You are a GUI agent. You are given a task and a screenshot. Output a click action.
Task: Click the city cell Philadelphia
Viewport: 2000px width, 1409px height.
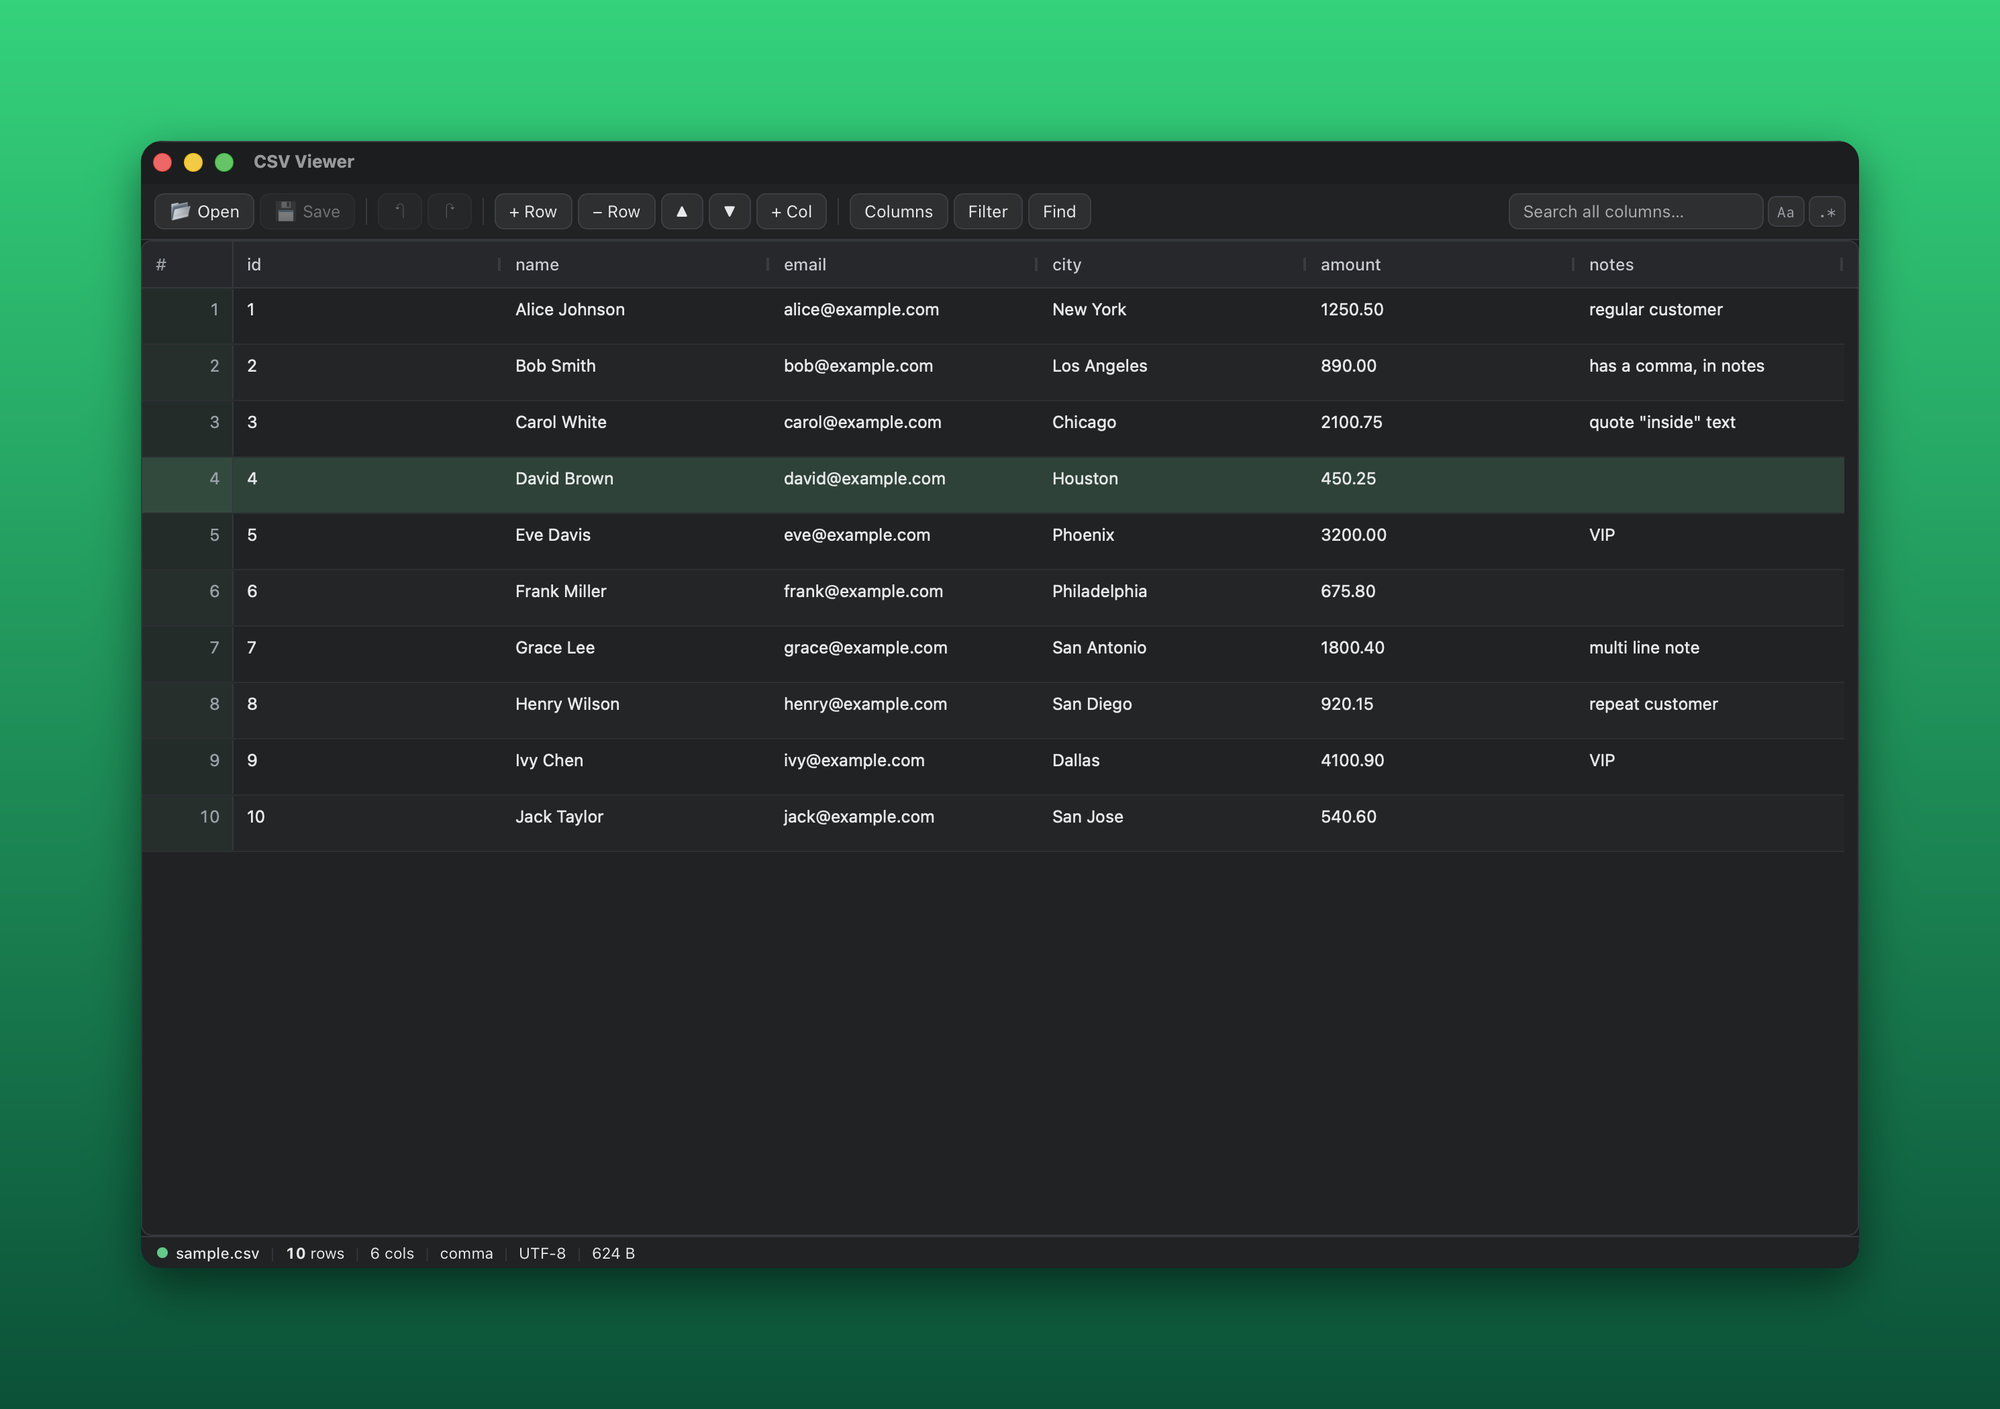tap(1172, 598)
